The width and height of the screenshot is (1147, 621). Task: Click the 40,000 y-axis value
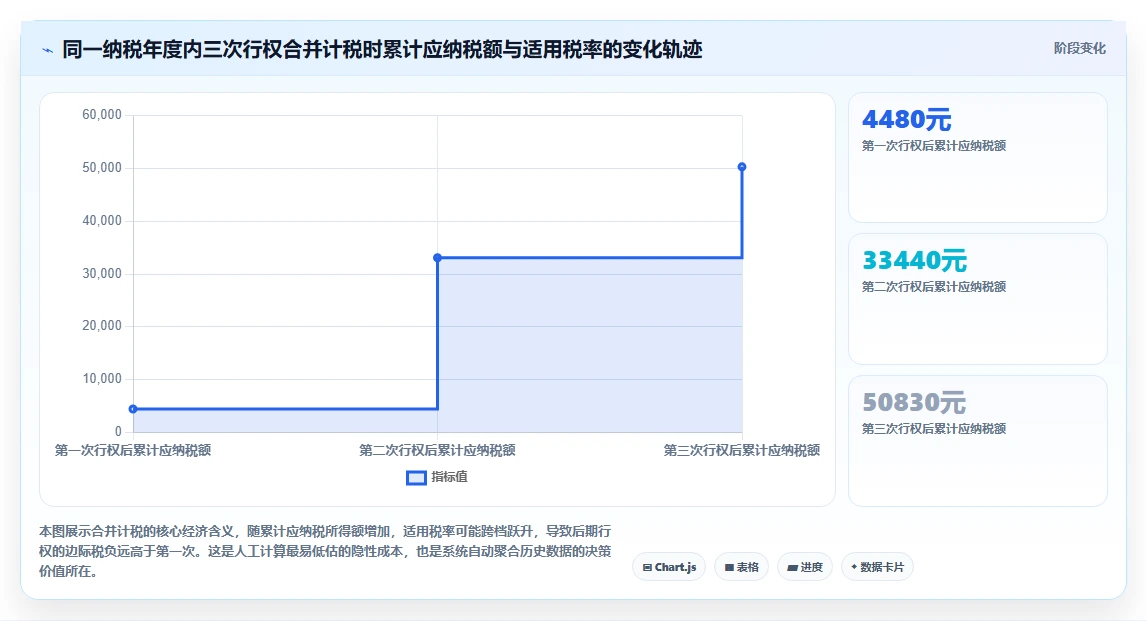[102, 220]
